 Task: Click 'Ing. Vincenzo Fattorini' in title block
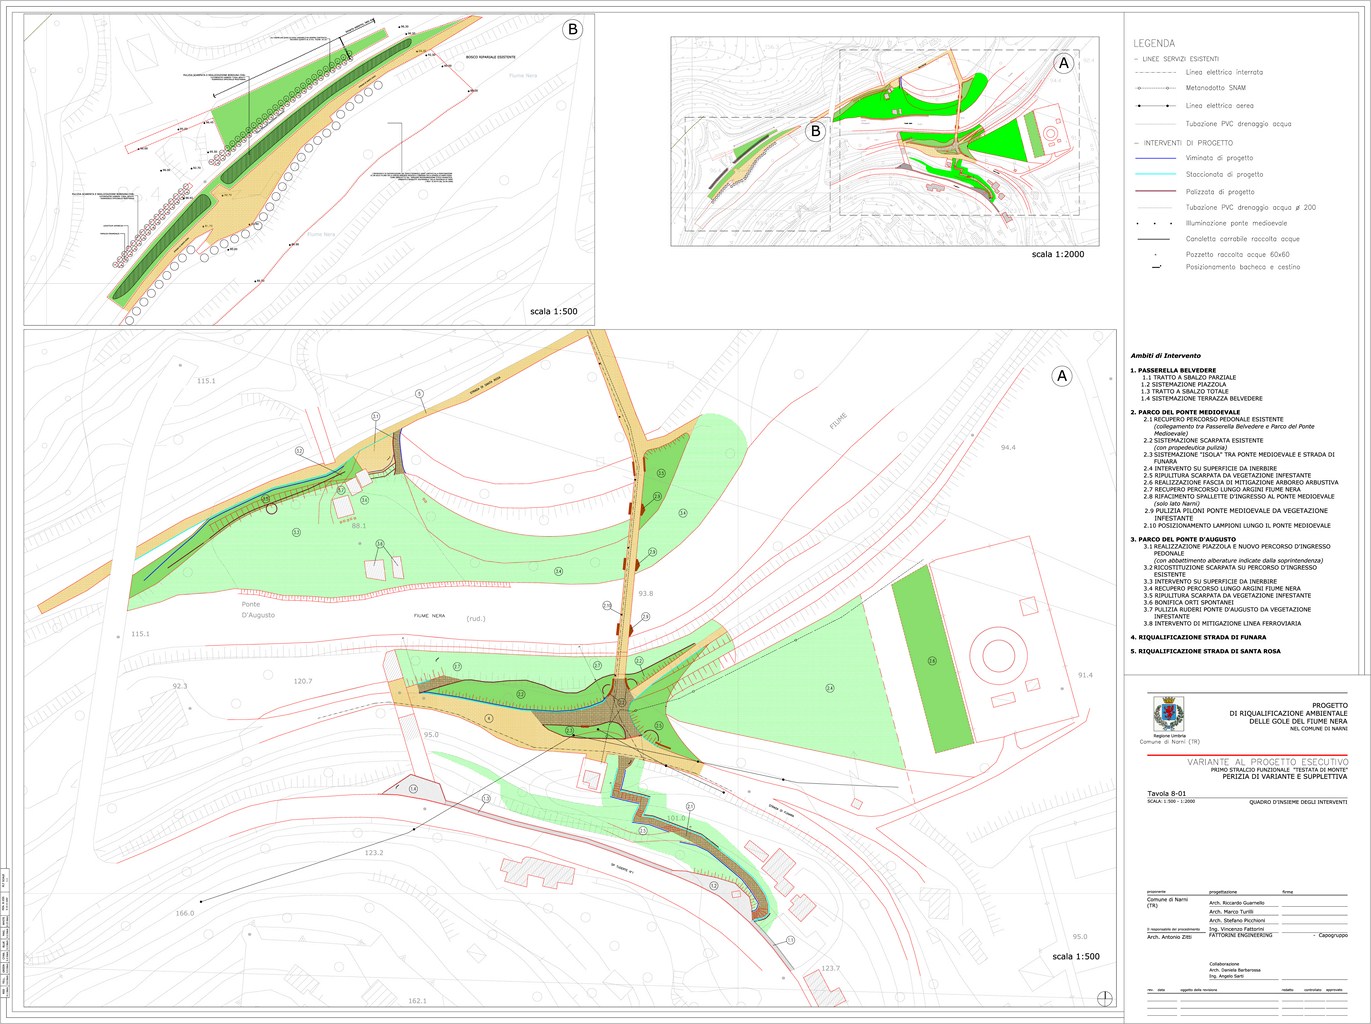(1236, 929)
